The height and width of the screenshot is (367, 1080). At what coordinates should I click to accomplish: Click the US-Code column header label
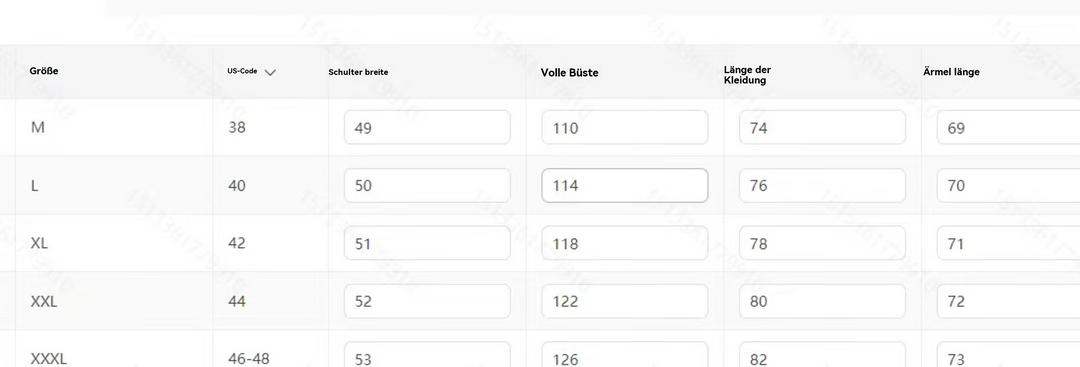pos(242,71)
